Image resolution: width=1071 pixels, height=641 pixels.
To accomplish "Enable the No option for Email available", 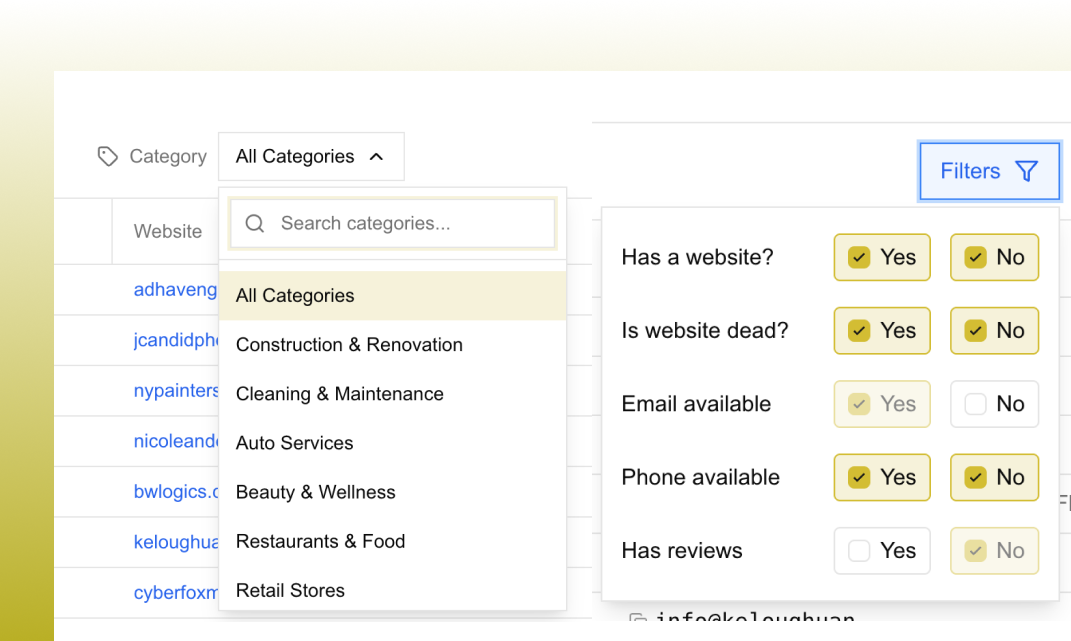I will (994, 404).
